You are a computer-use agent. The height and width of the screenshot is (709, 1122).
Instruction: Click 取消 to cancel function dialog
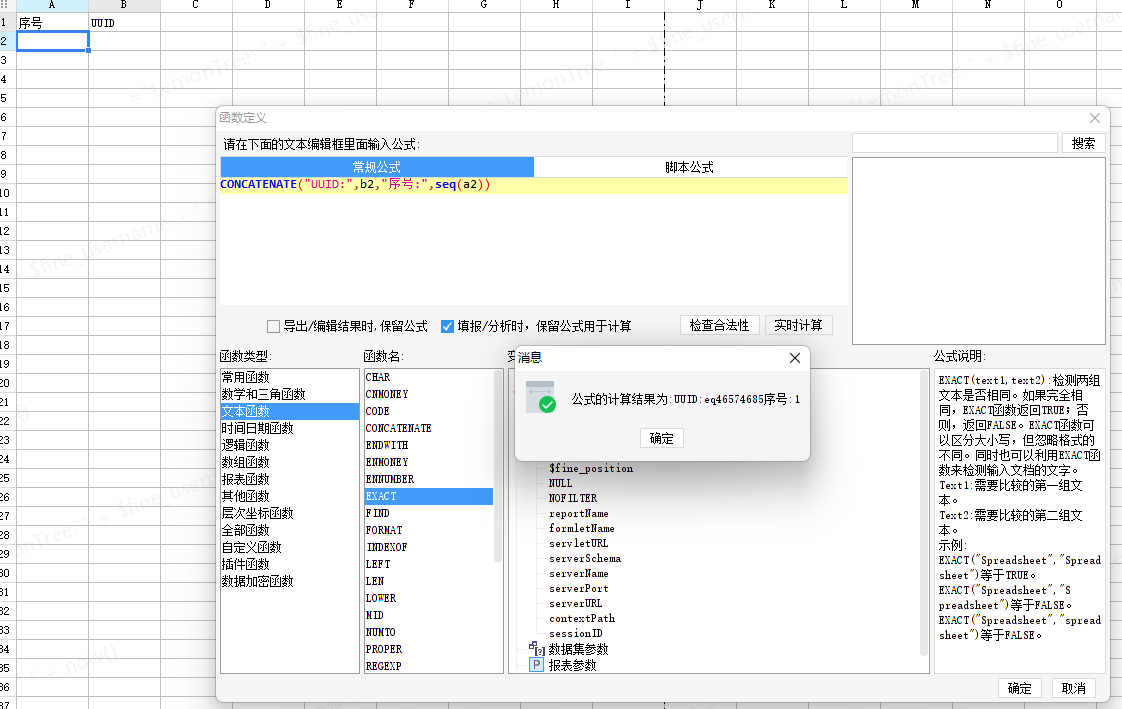[x=1073, y=688]
